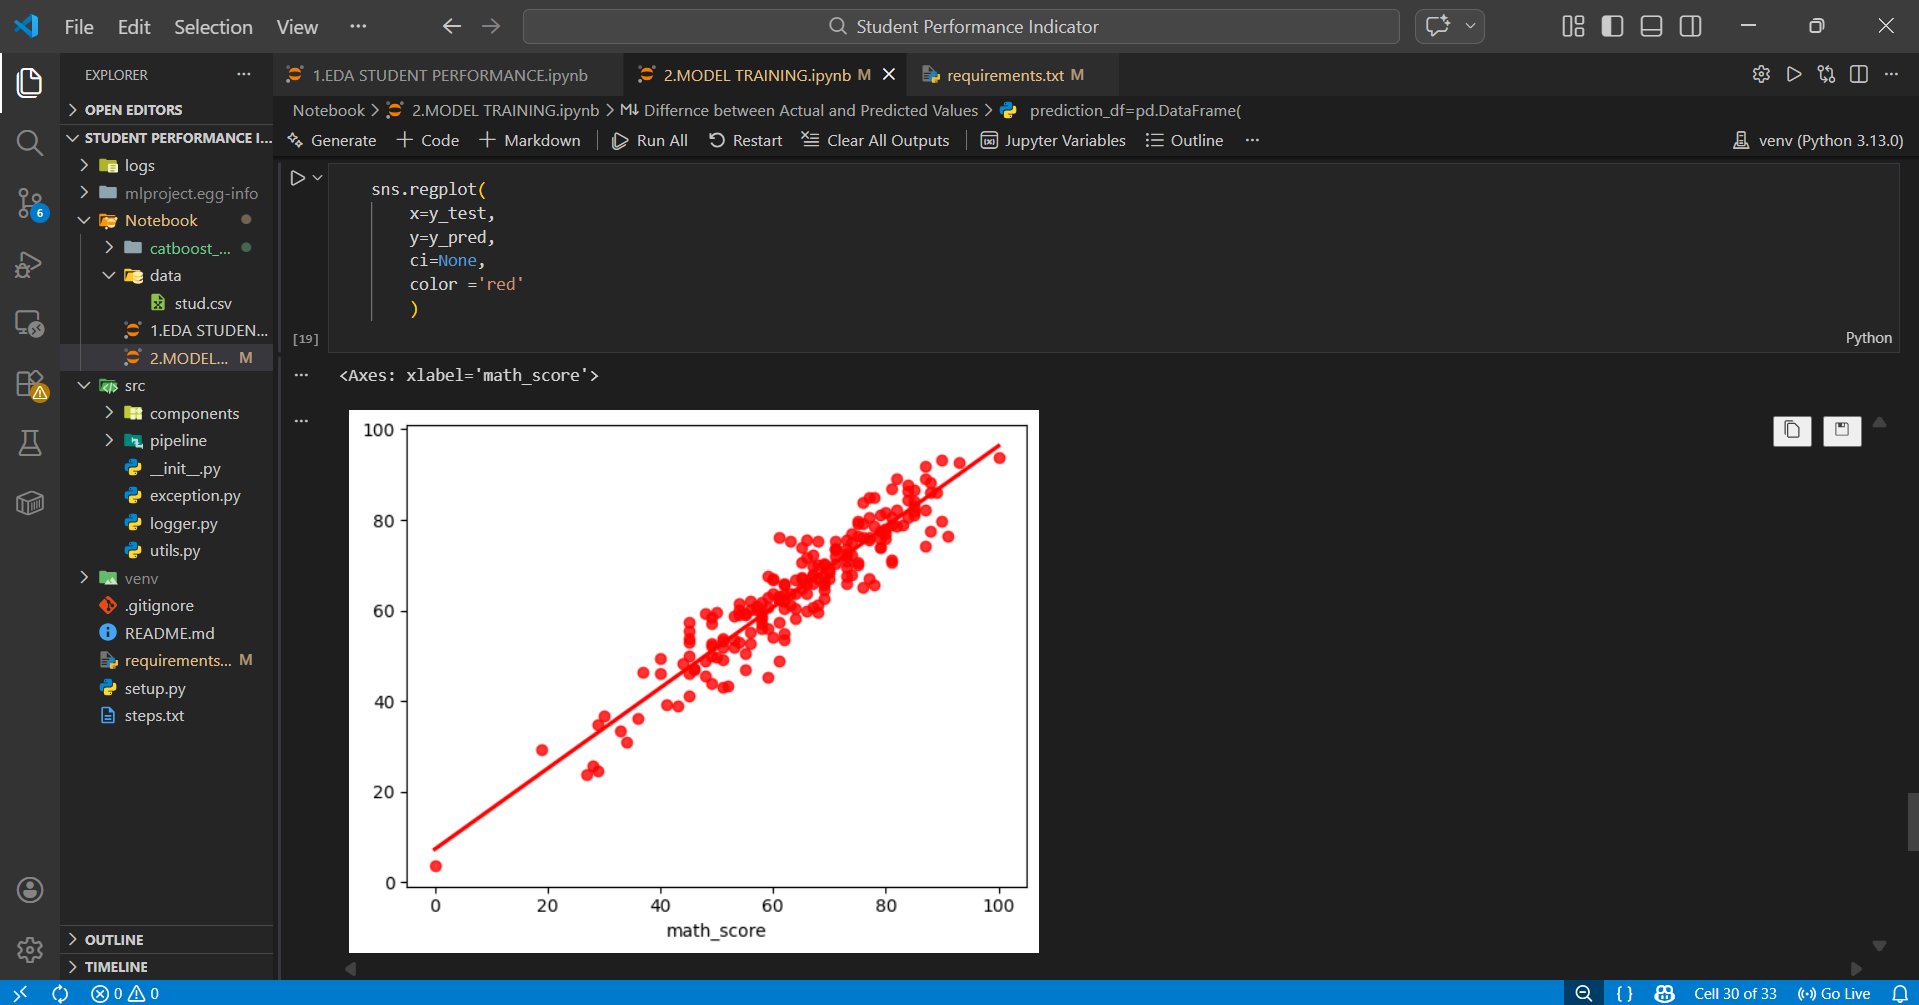Click Run All in notebook toolbar

650,140
